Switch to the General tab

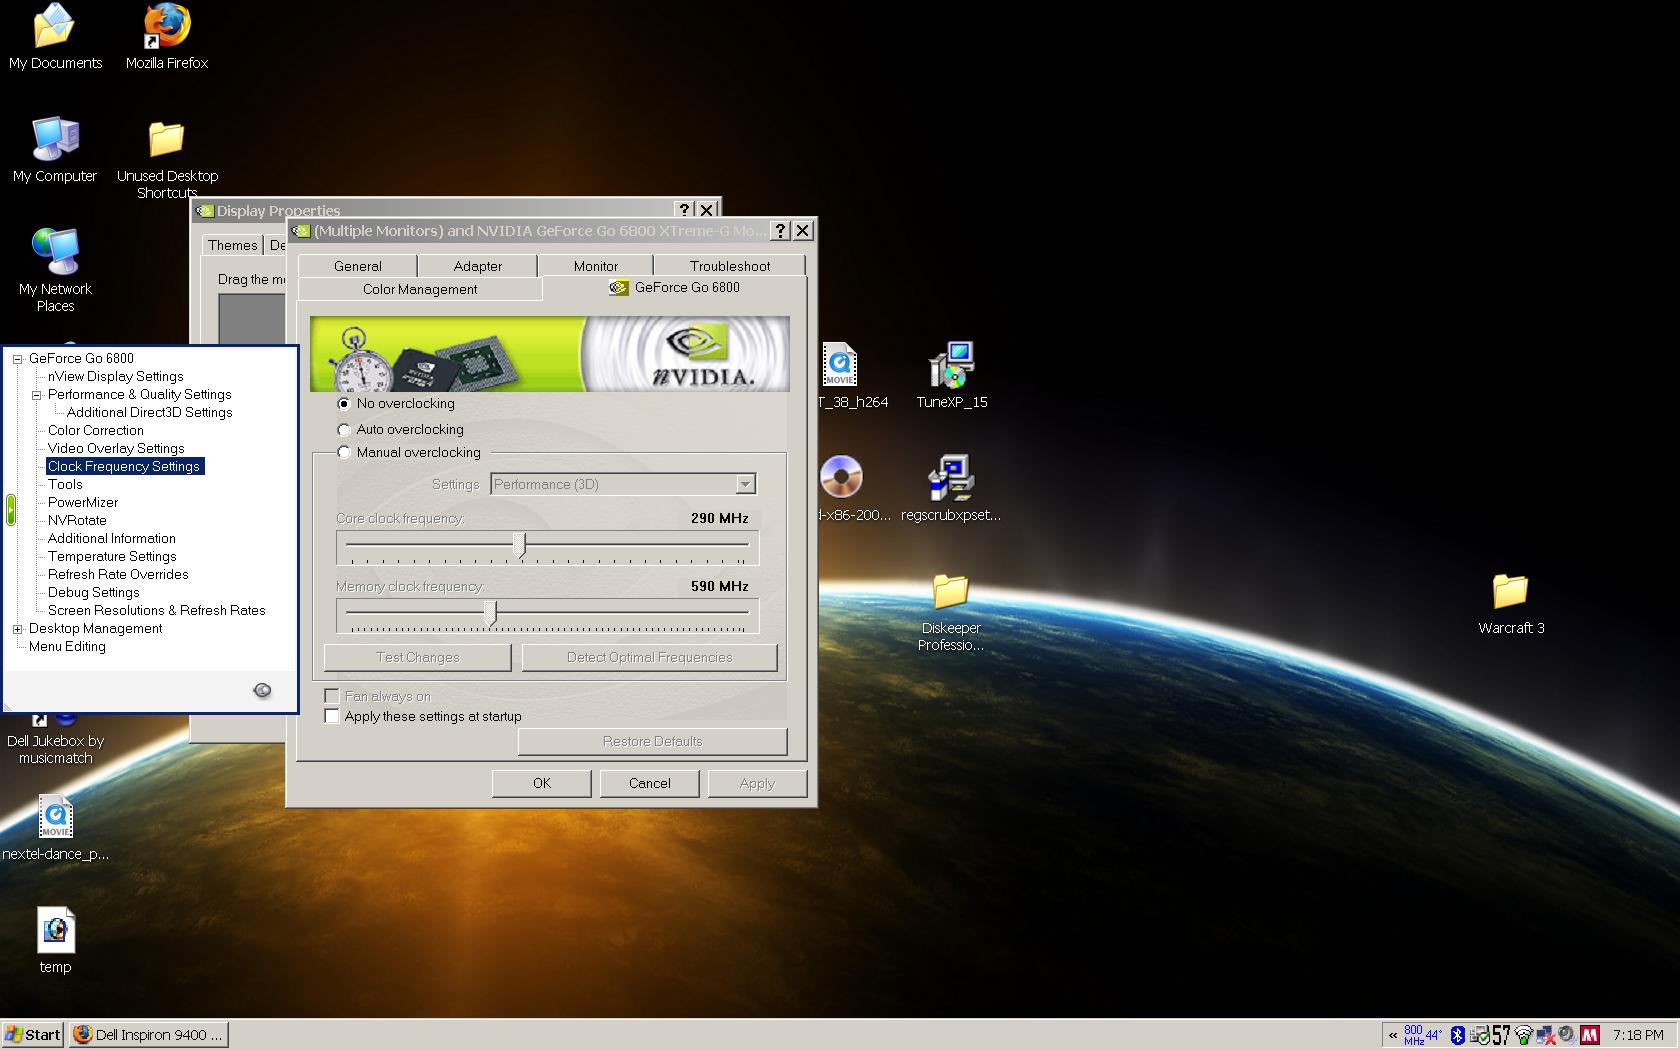[x=358, y=266]
